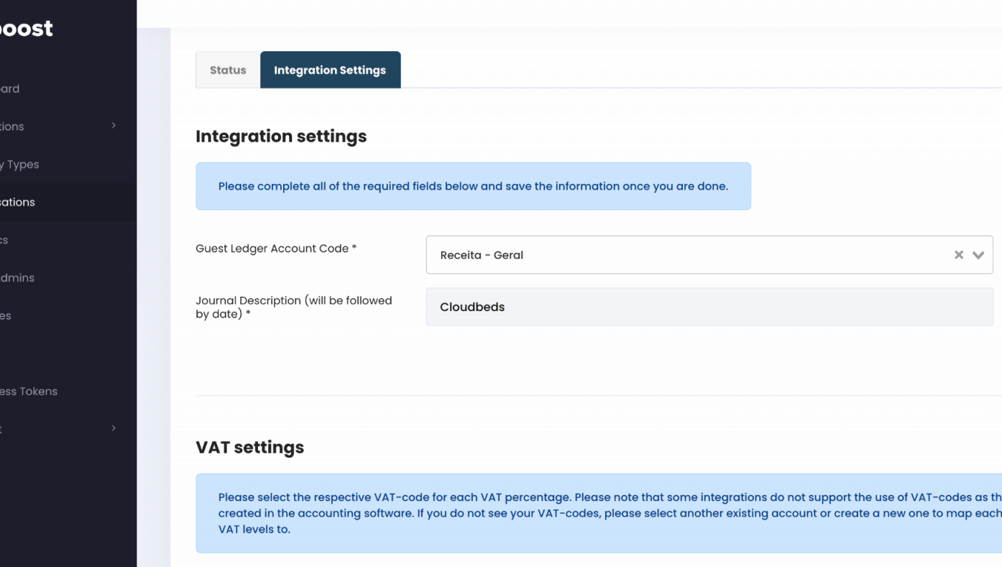
Task: Click the VAT settings heading
Action: pyautogui.click(x=250, y=447)
